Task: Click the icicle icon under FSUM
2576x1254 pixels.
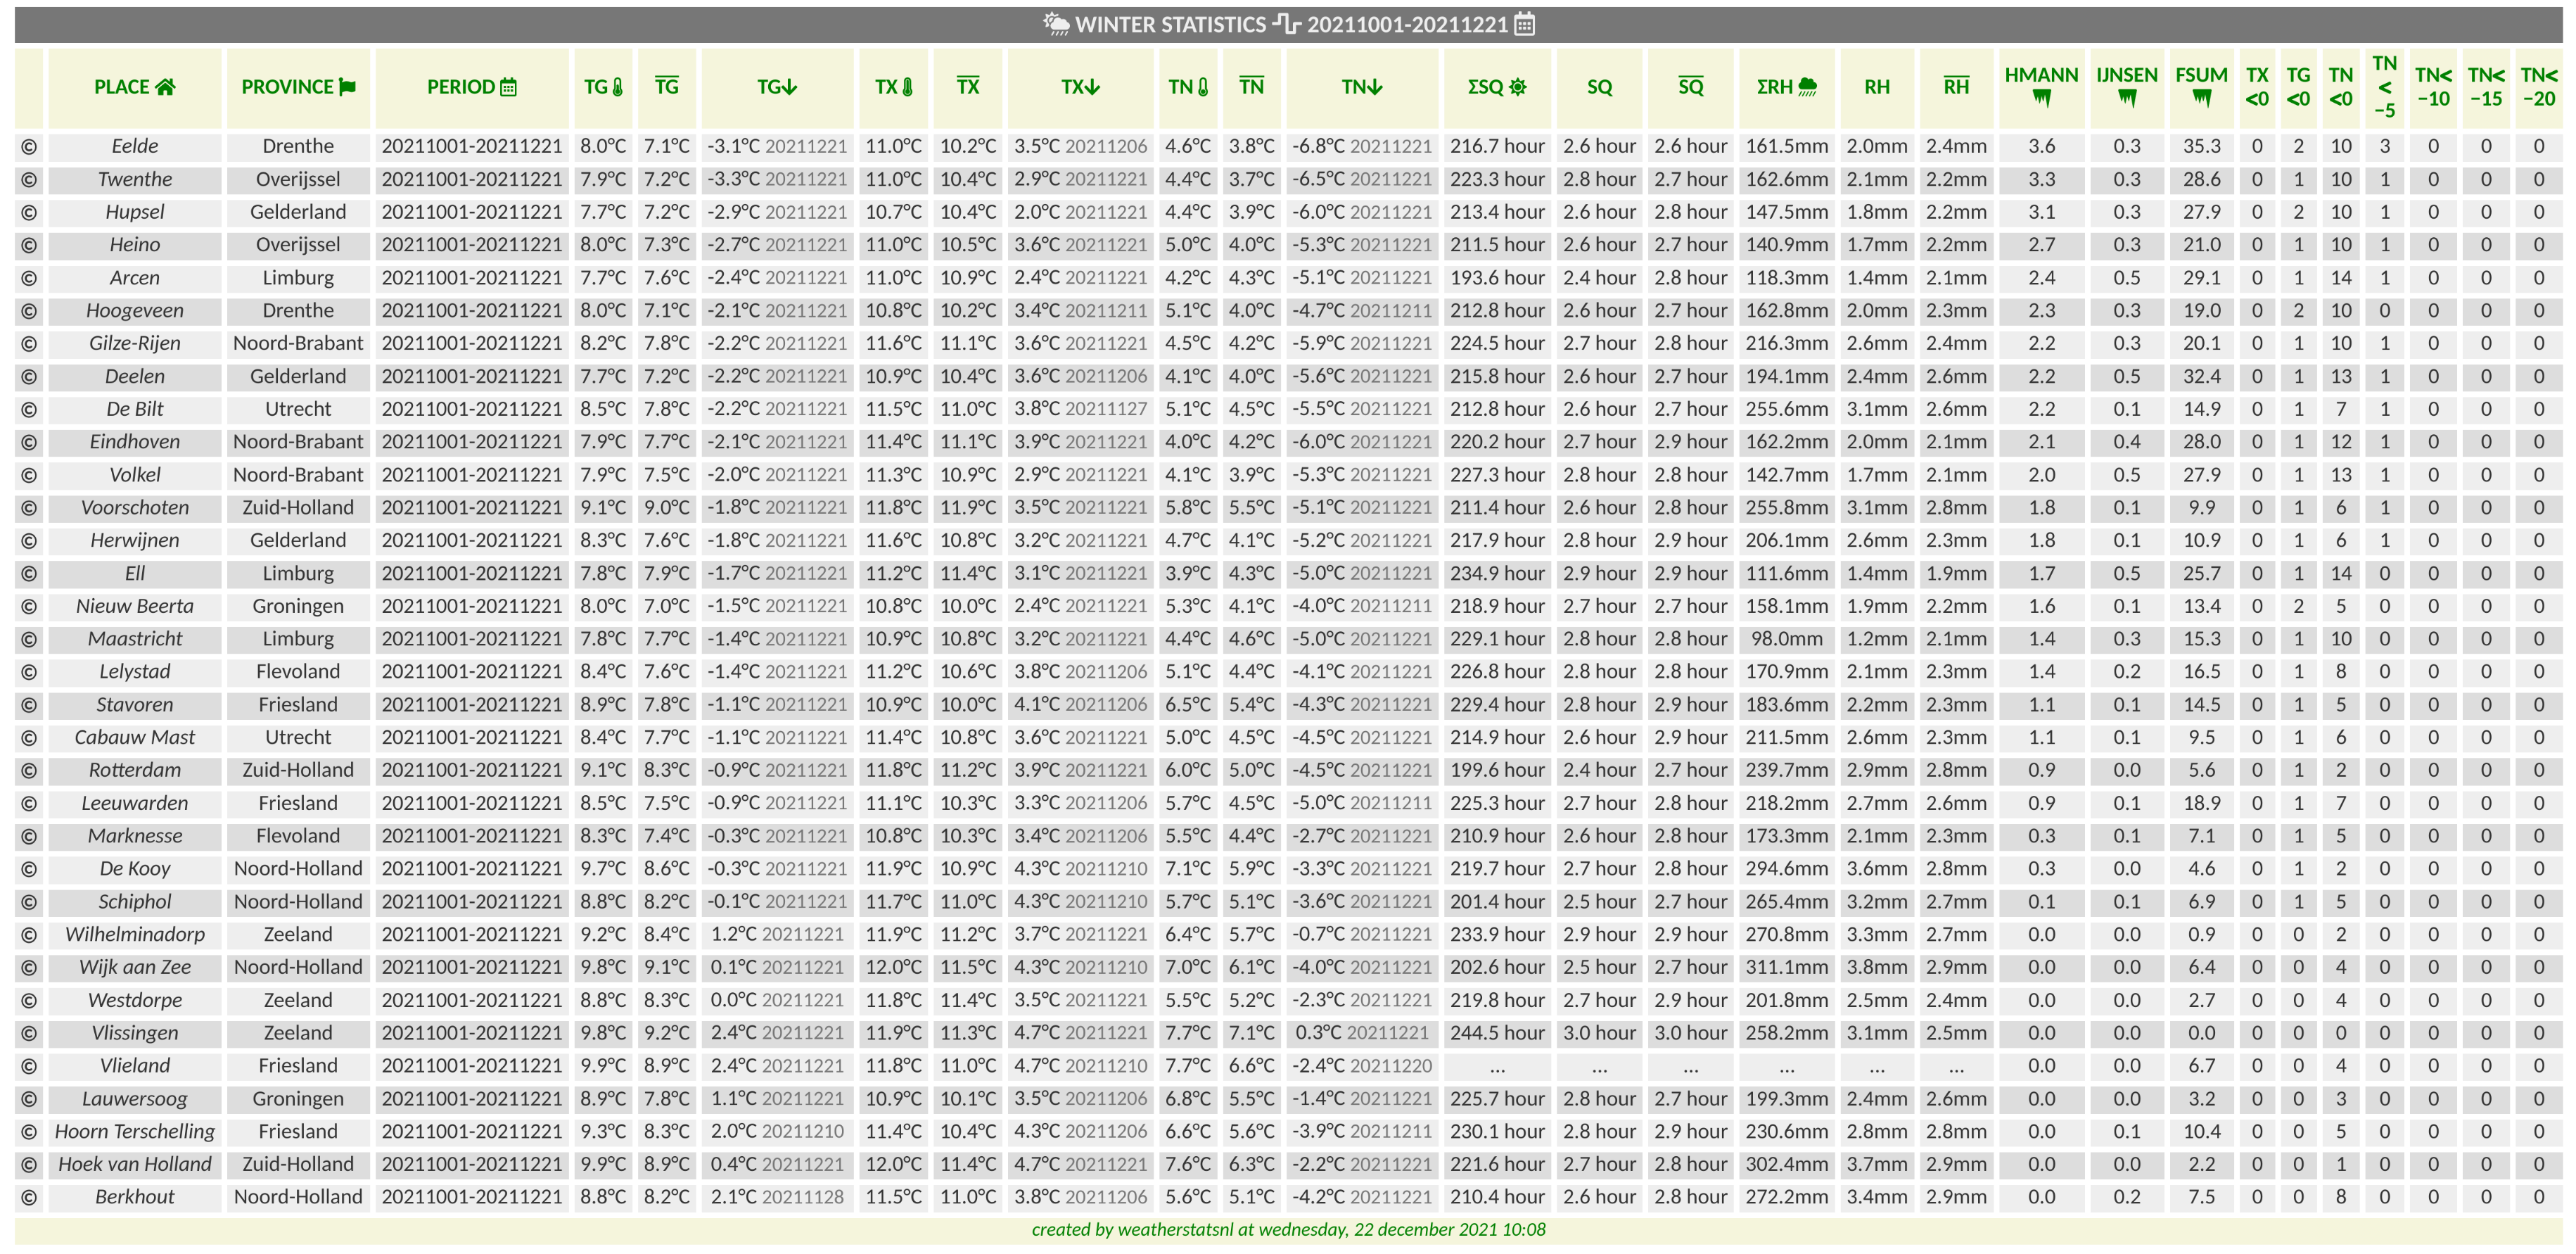Action: coord(2201,99)
